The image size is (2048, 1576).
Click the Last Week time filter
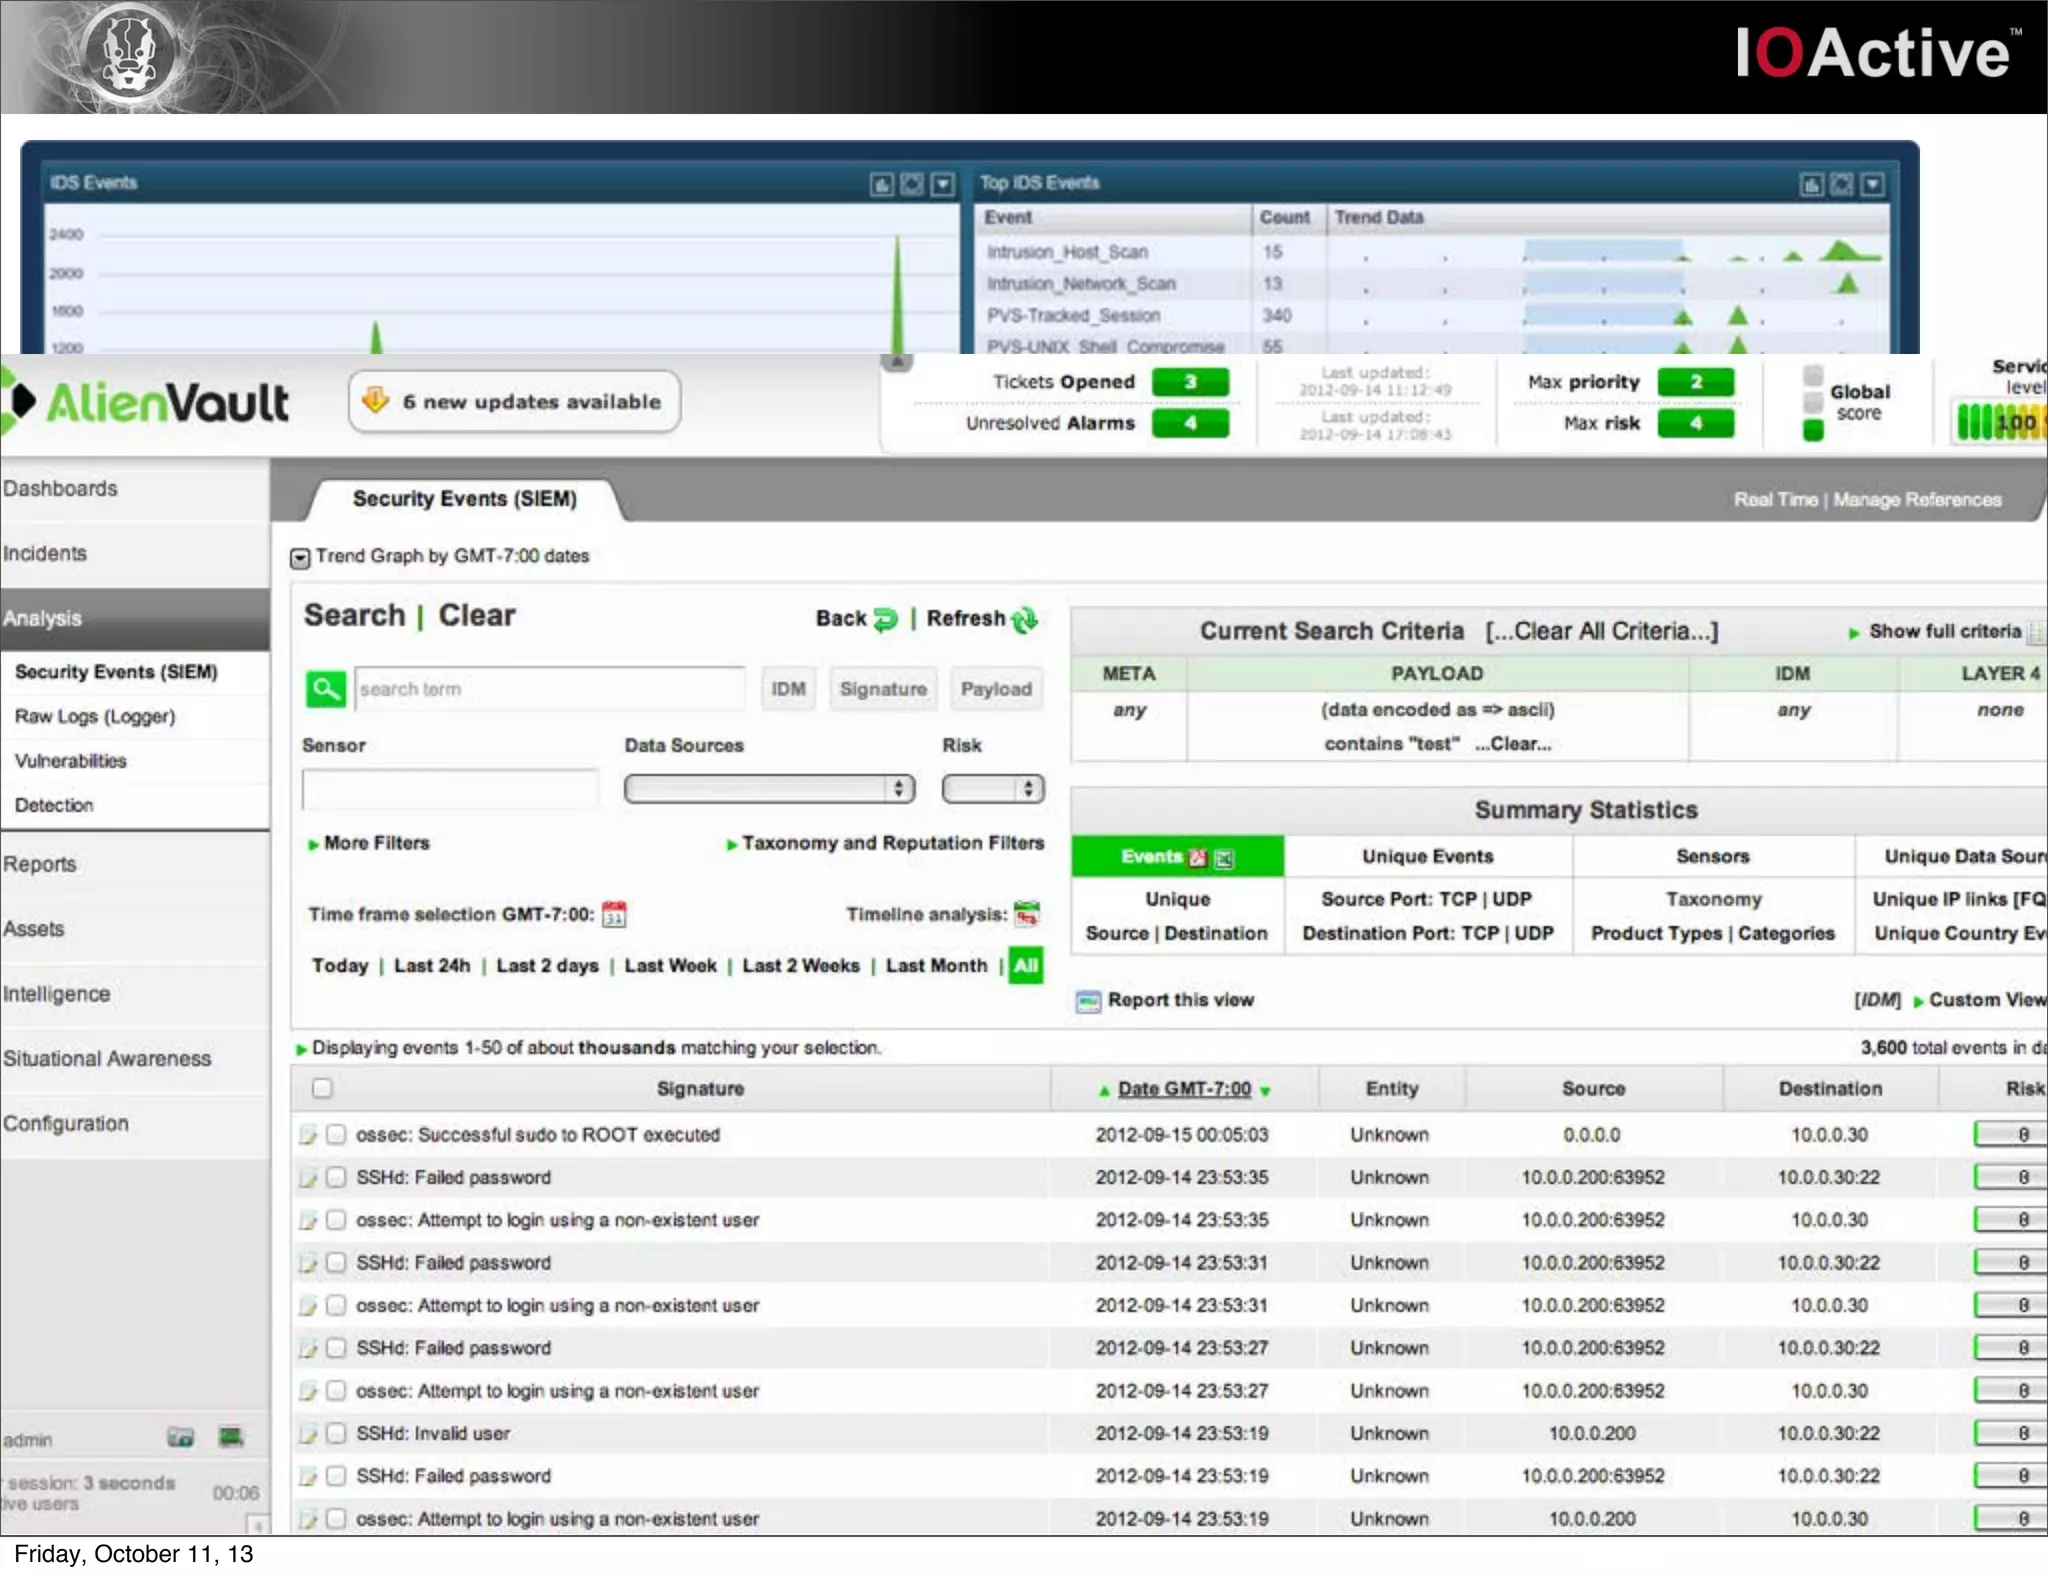[x=670, y=966]
